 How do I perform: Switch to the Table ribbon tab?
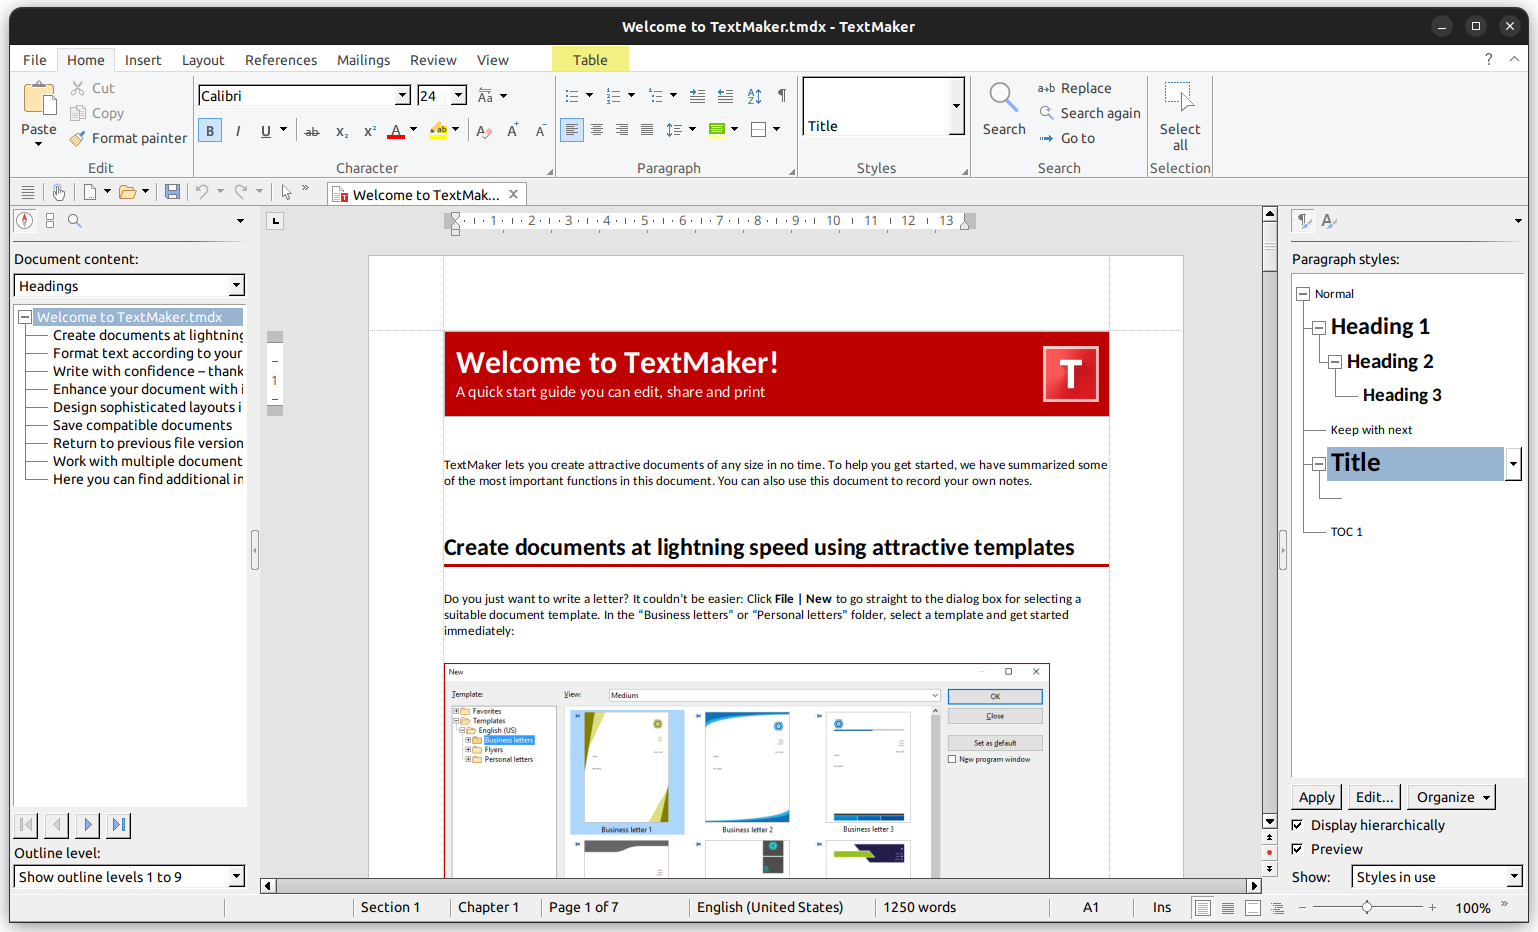[x=590, y=60]
